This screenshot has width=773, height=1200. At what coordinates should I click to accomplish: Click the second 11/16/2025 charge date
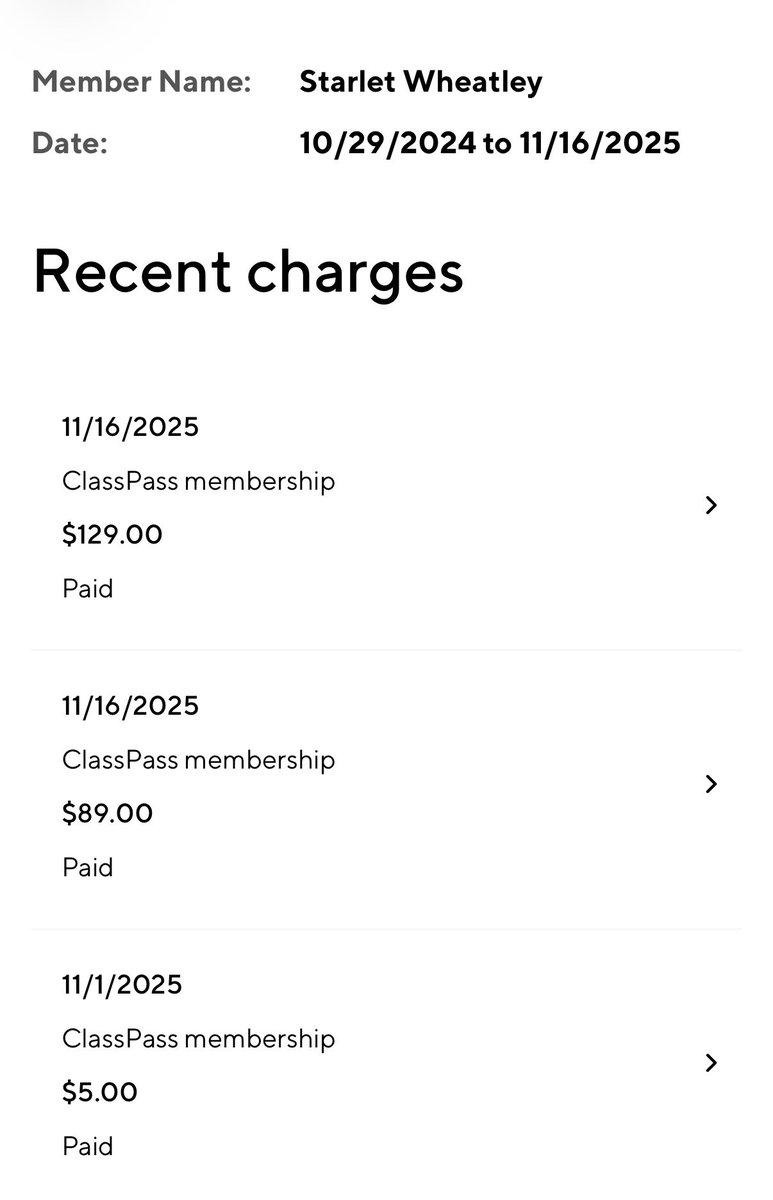pos(130,706)
